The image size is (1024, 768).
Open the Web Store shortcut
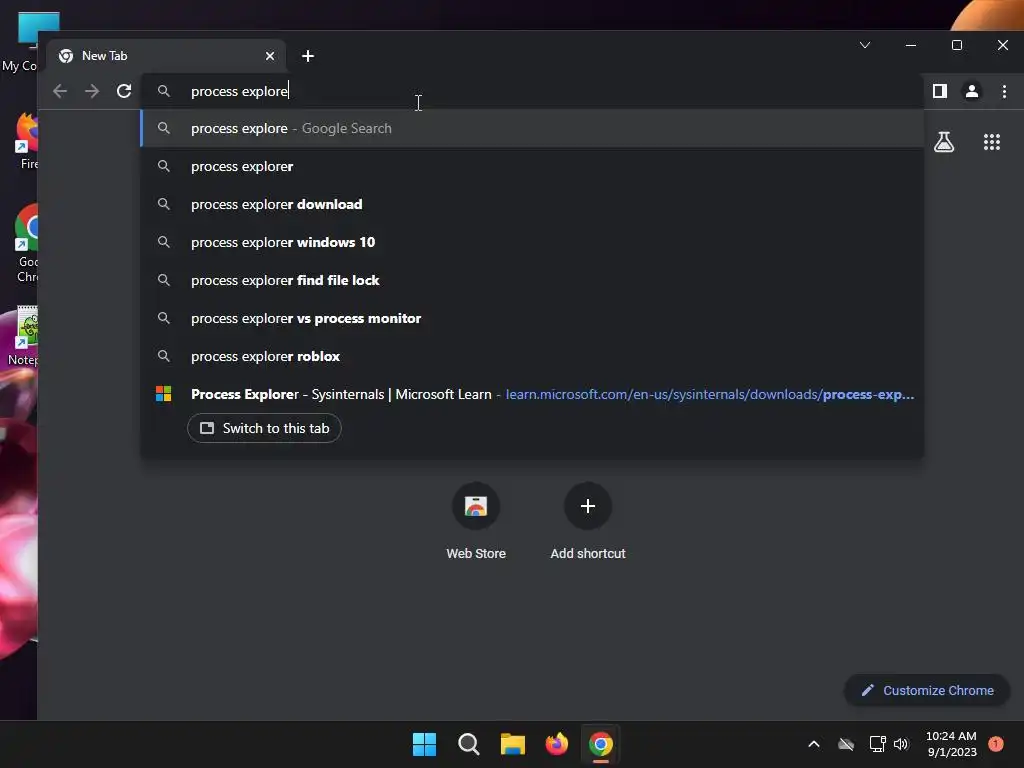click(476, 521)
